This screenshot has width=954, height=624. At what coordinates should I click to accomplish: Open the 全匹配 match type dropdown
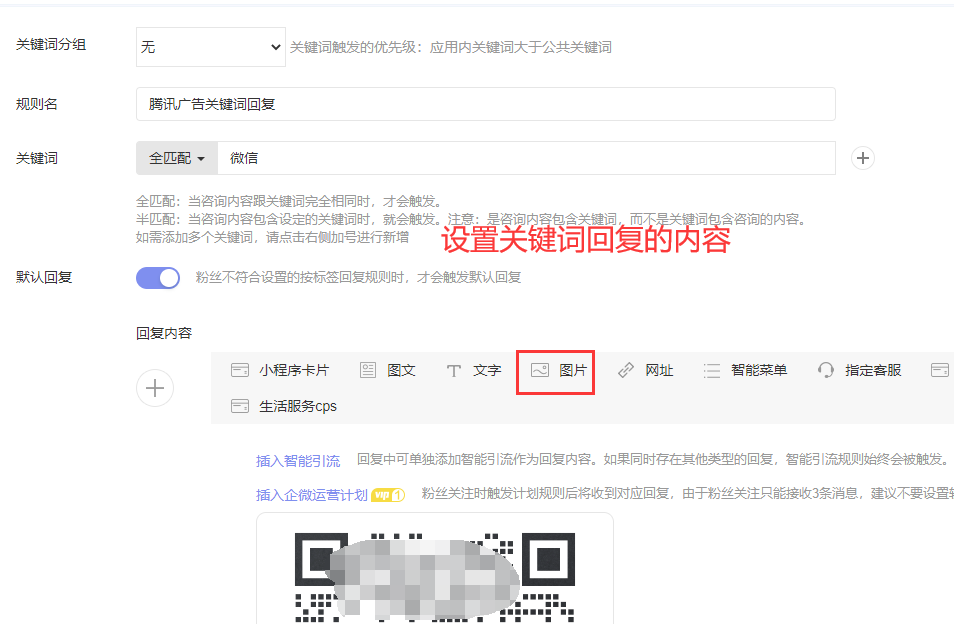[176, 158]
